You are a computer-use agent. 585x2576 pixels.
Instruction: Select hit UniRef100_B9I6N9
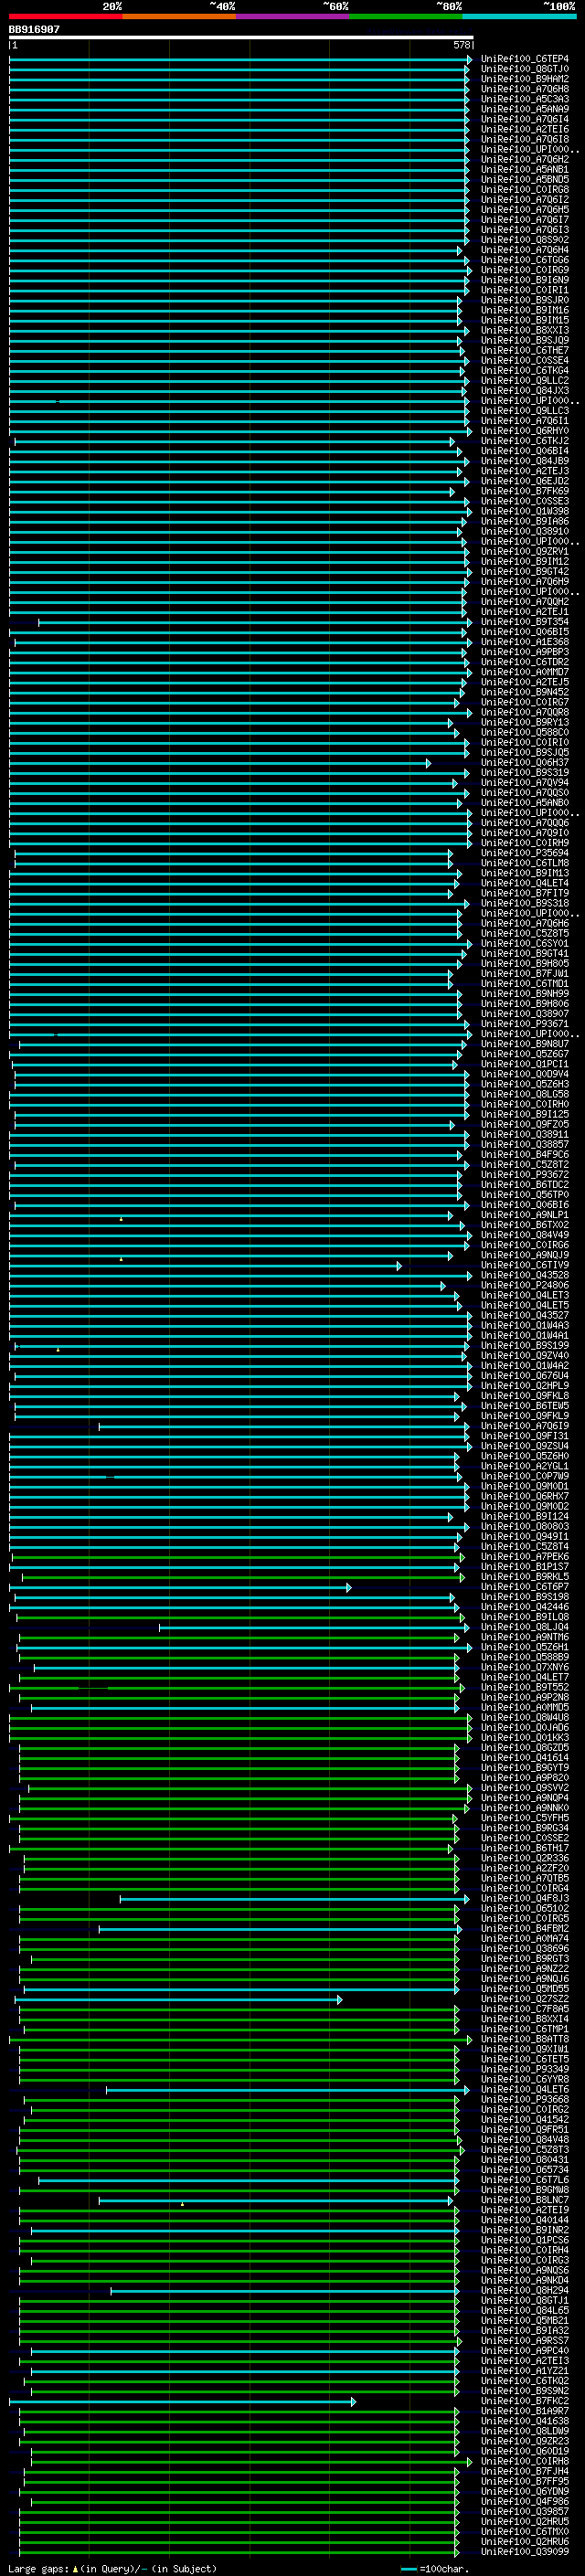pyautogui.click(x=524, y=280)
